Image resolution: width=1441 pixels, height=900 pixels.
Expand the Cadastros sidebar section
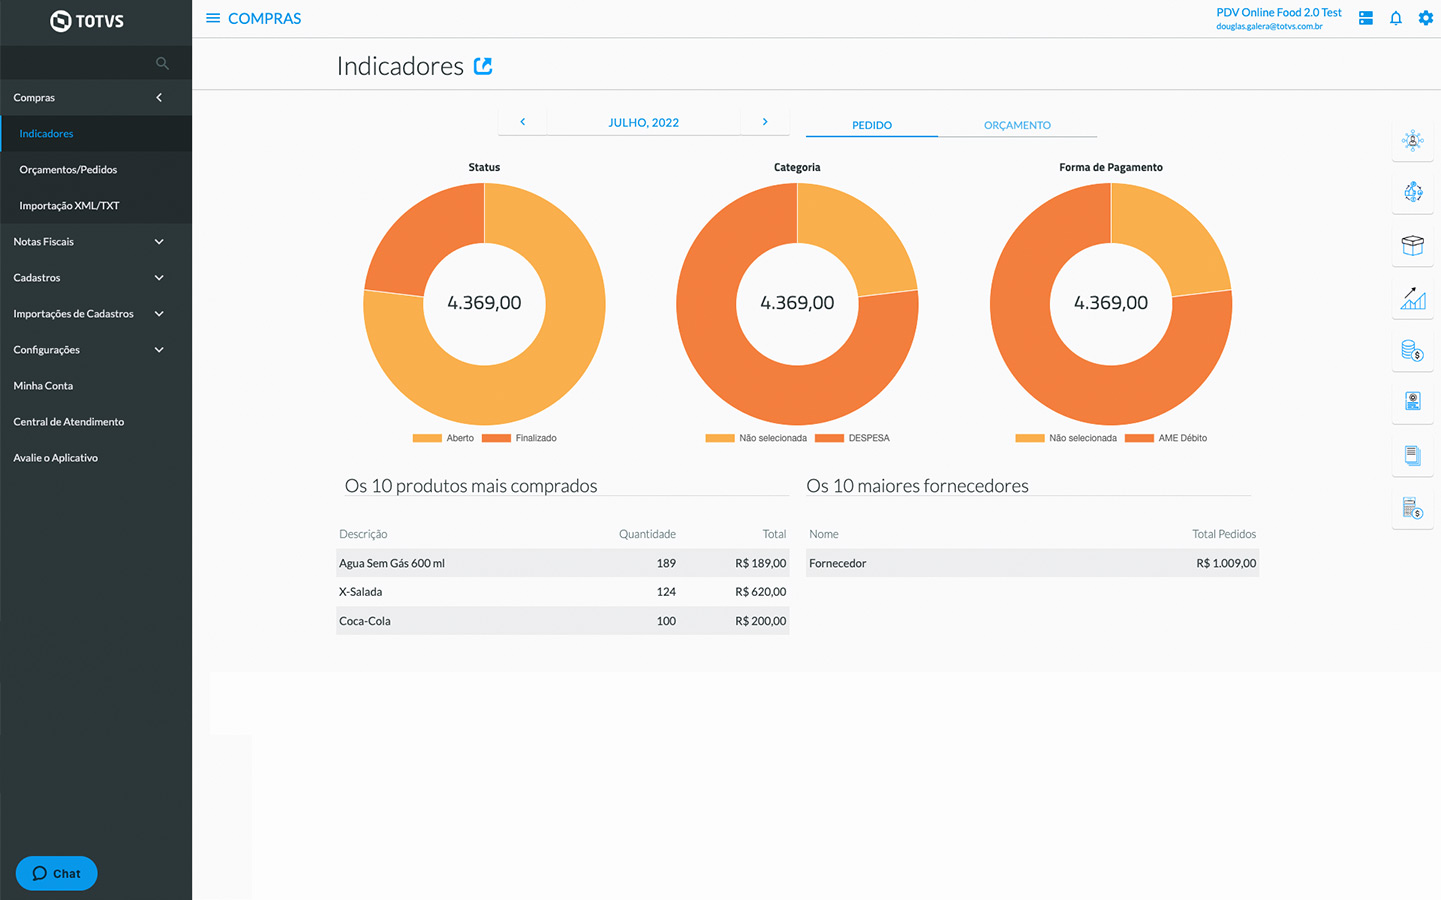tap(88, 278)
